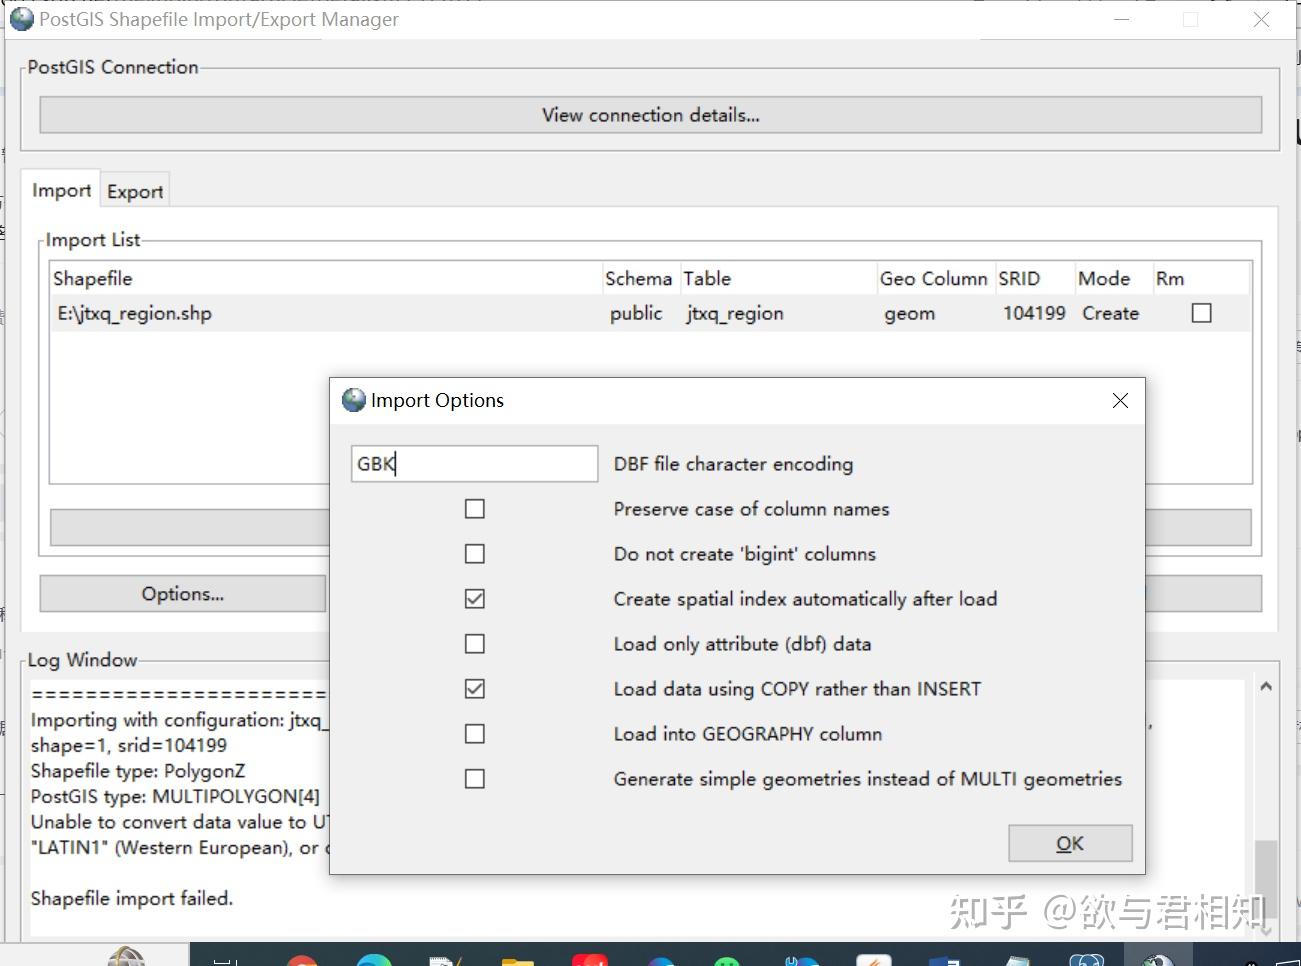This screenshot has height=966, width=1301.
Task: Click the 'Shapefile import failed.' log line
Action: [x=131, y=898]
